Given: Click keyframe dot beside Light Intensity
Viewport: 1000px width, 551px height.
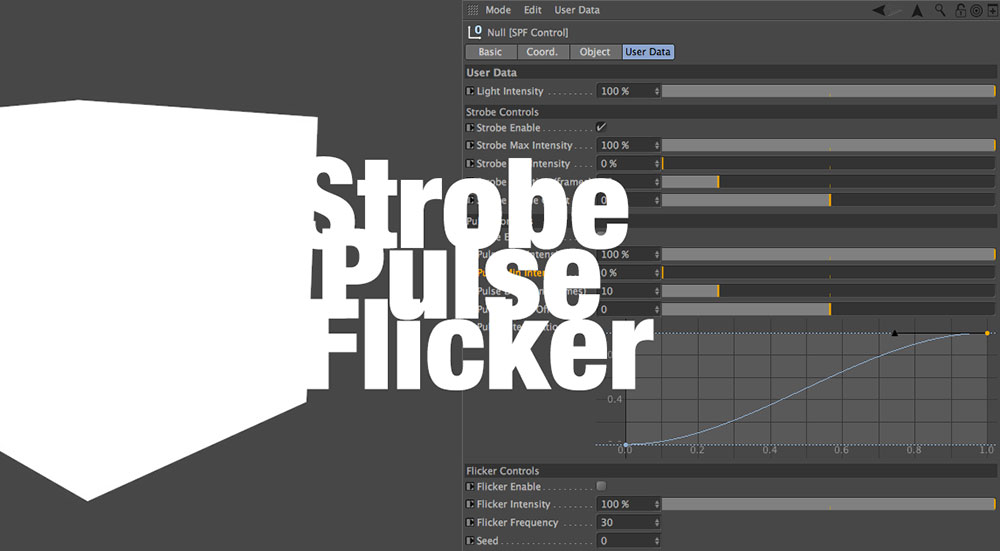Looking at the screenshot, I should [470, 91].
